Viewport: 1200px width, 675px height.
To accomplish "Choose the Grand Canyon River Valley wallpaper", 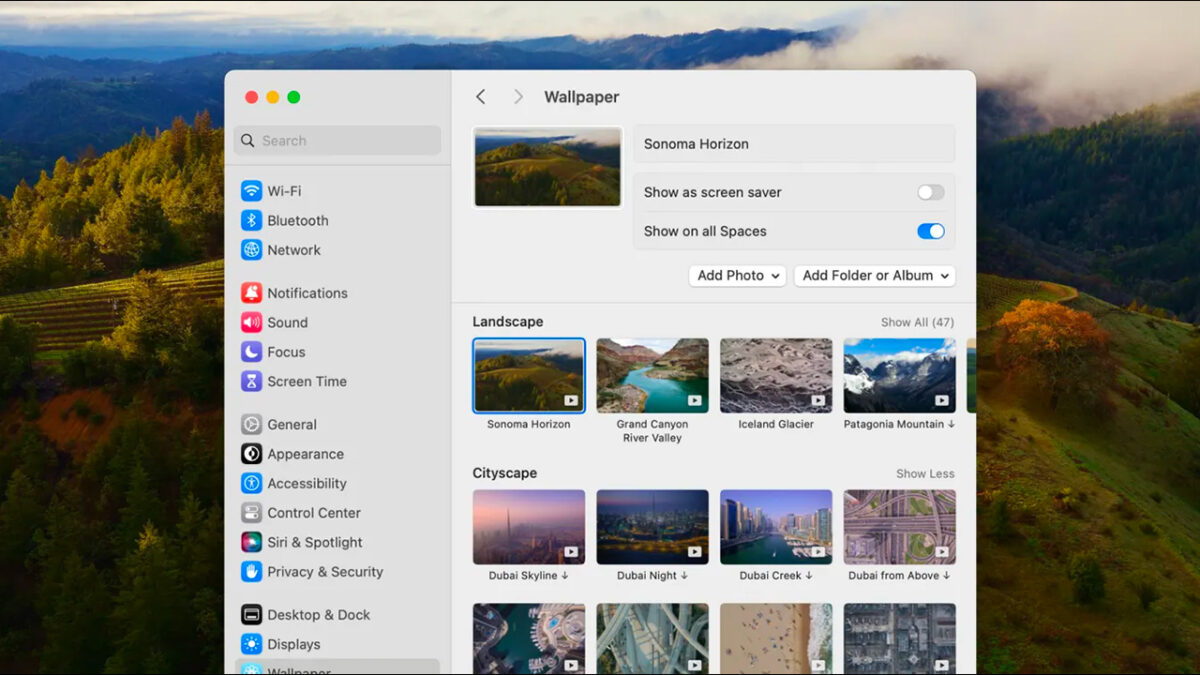I will pyautogui.click(x=652, y=374).
